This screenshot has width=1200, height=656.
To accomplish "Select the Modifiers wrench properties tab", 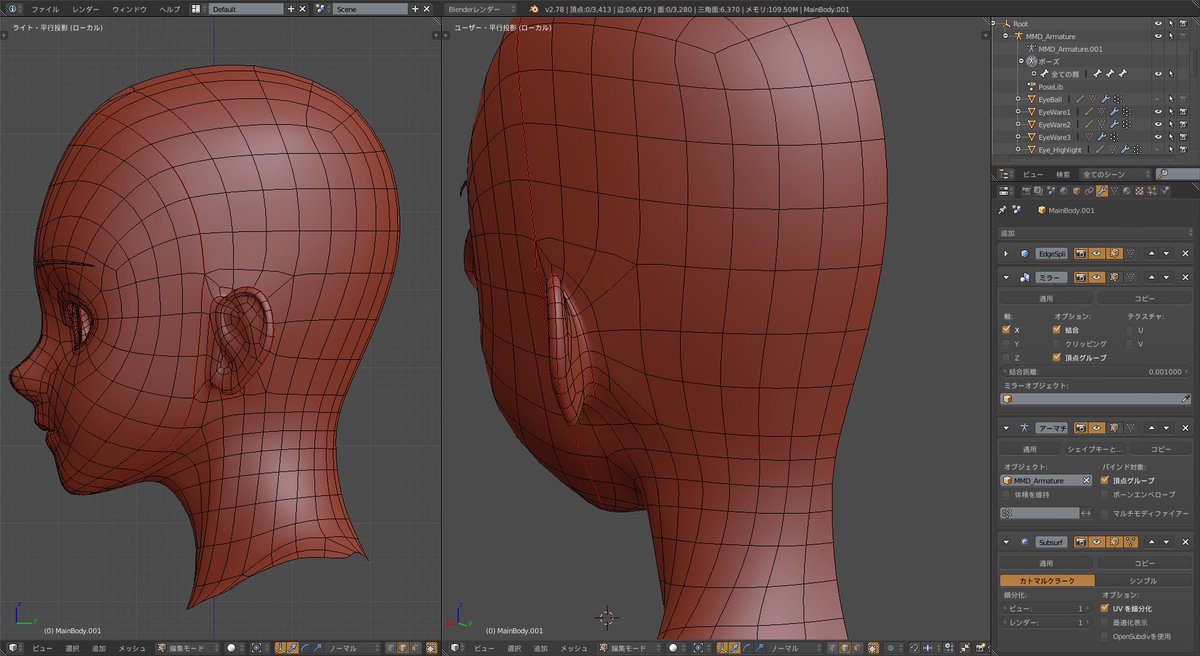I will click(x=1101, y=190).
